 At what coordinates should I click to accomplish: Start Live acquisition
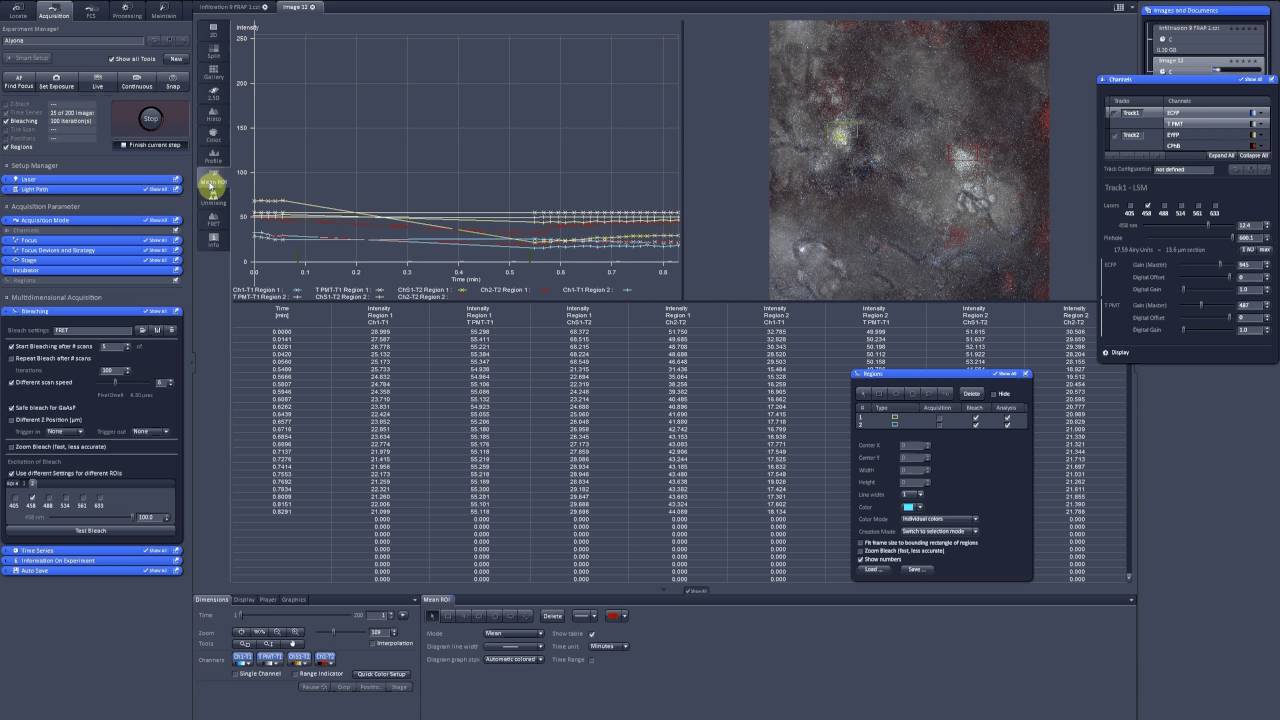[98, 82]
